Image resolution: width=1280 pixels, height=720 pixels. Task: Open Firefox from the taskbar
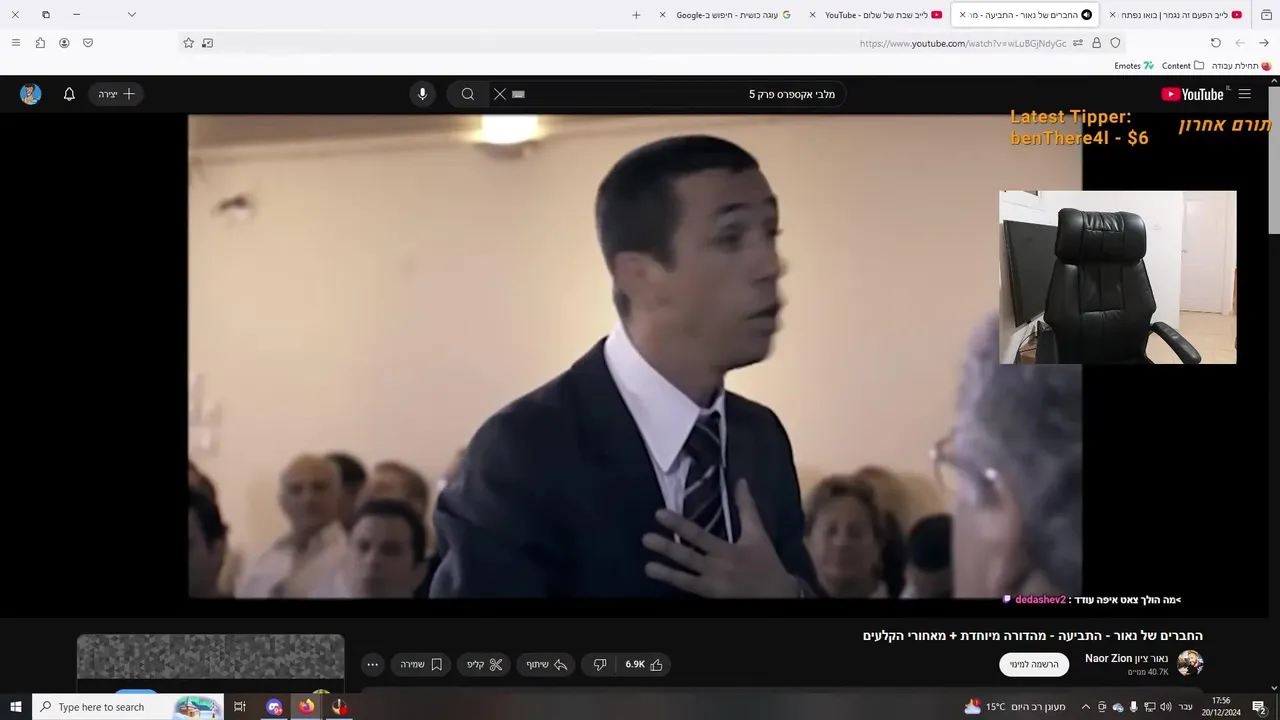[x=306, y=707]
